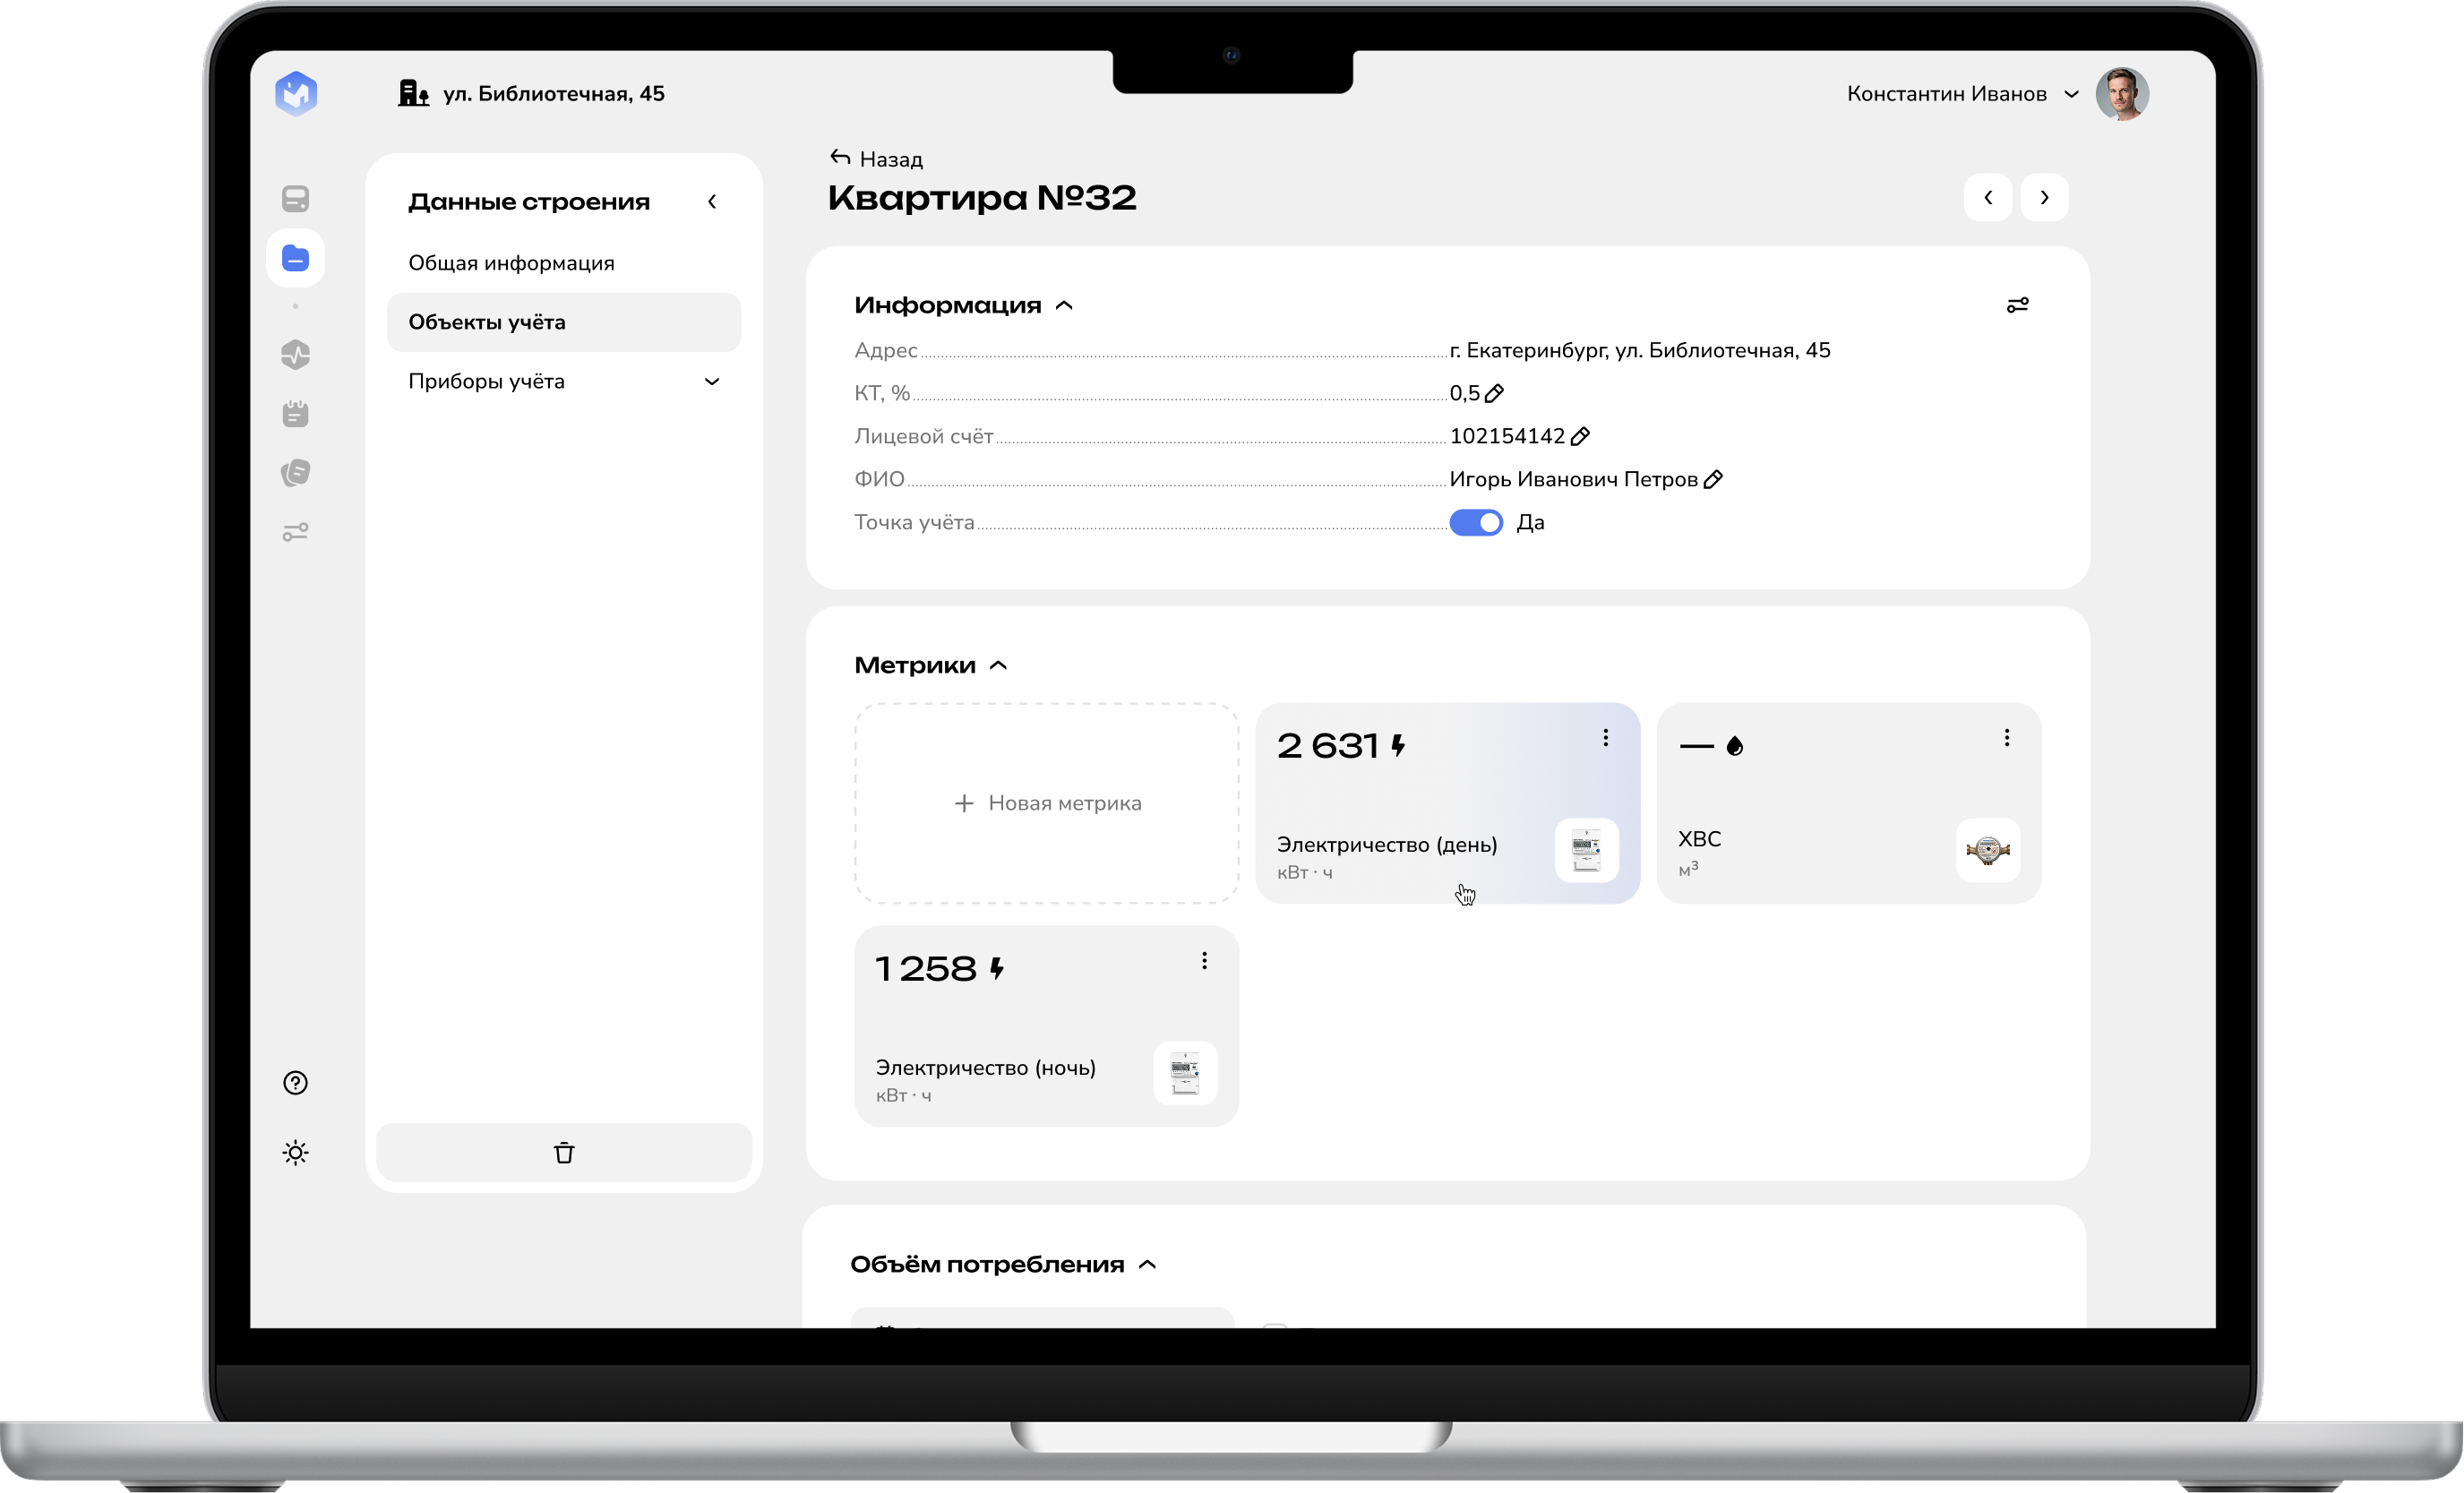
Task: Turn off the Точка учёта toggle
Action: click(x=1476, y=523)
